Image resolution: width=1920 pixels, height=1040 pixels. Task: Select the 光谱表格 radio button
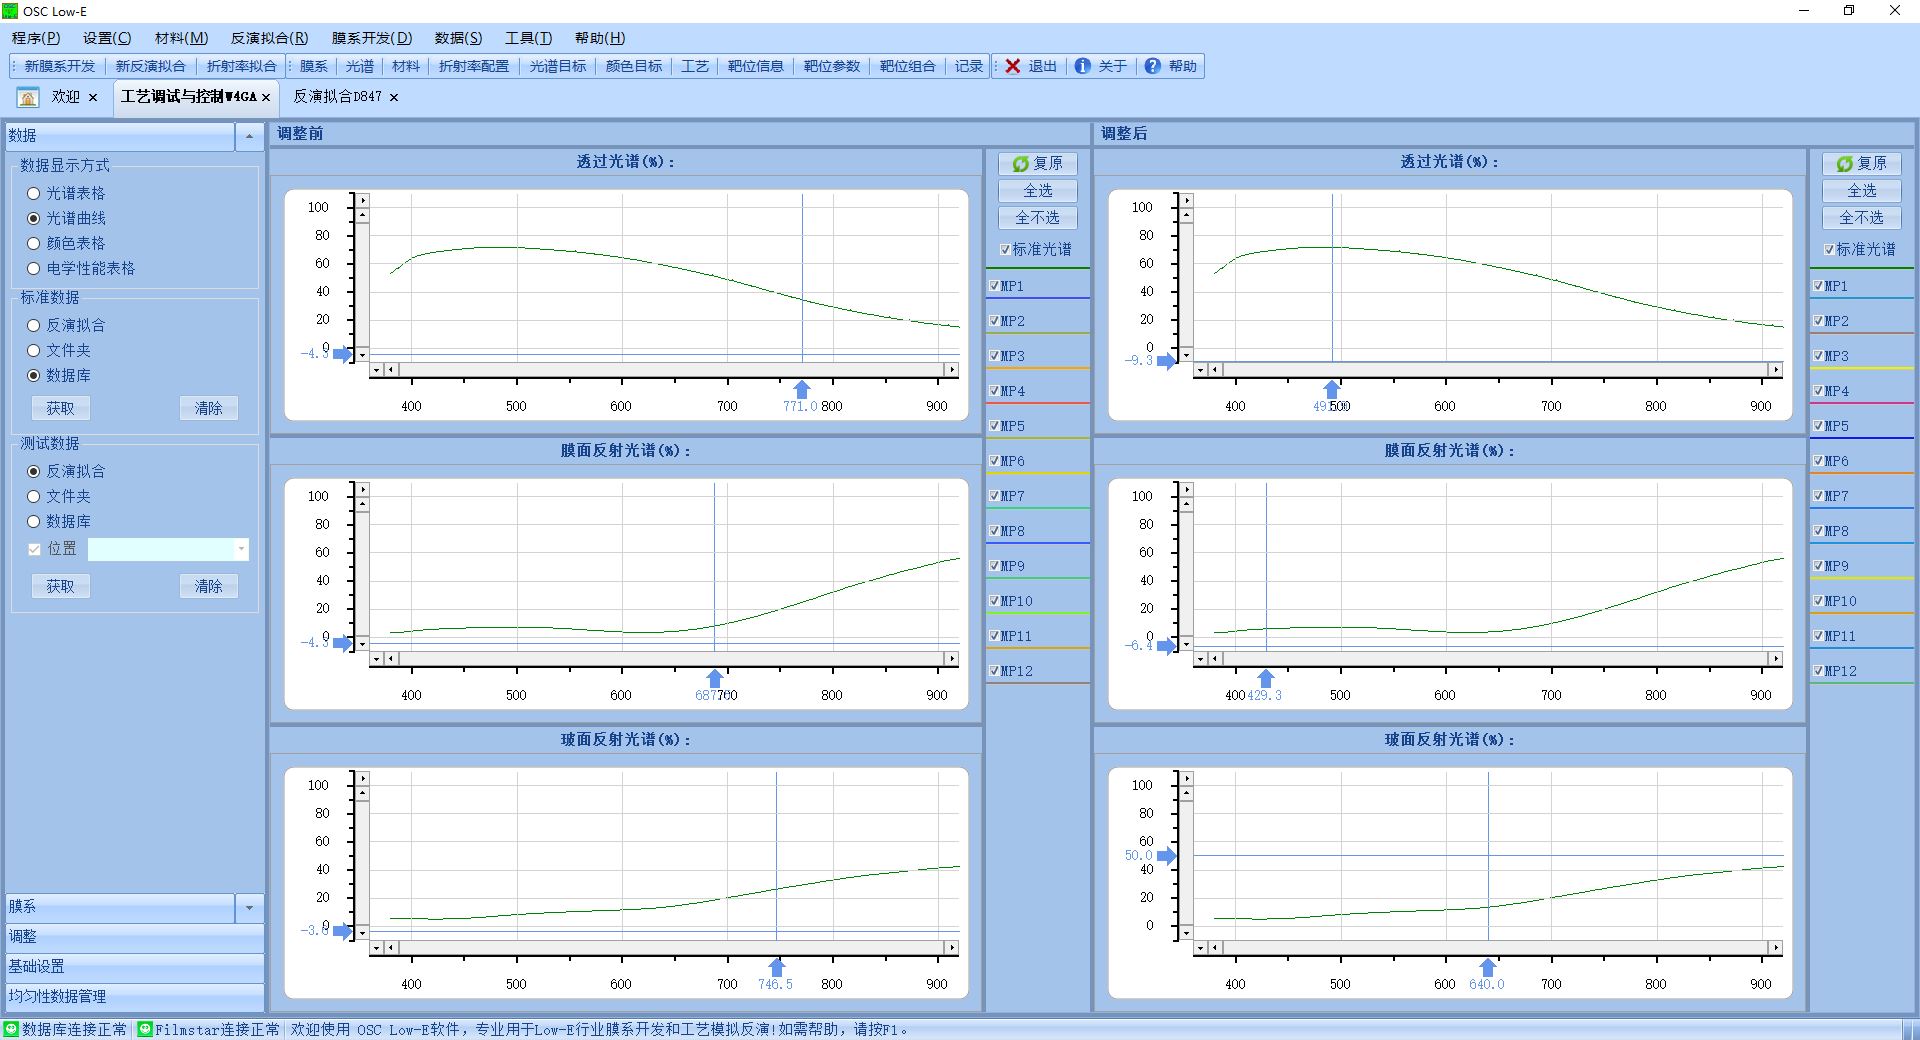[33, 193]
